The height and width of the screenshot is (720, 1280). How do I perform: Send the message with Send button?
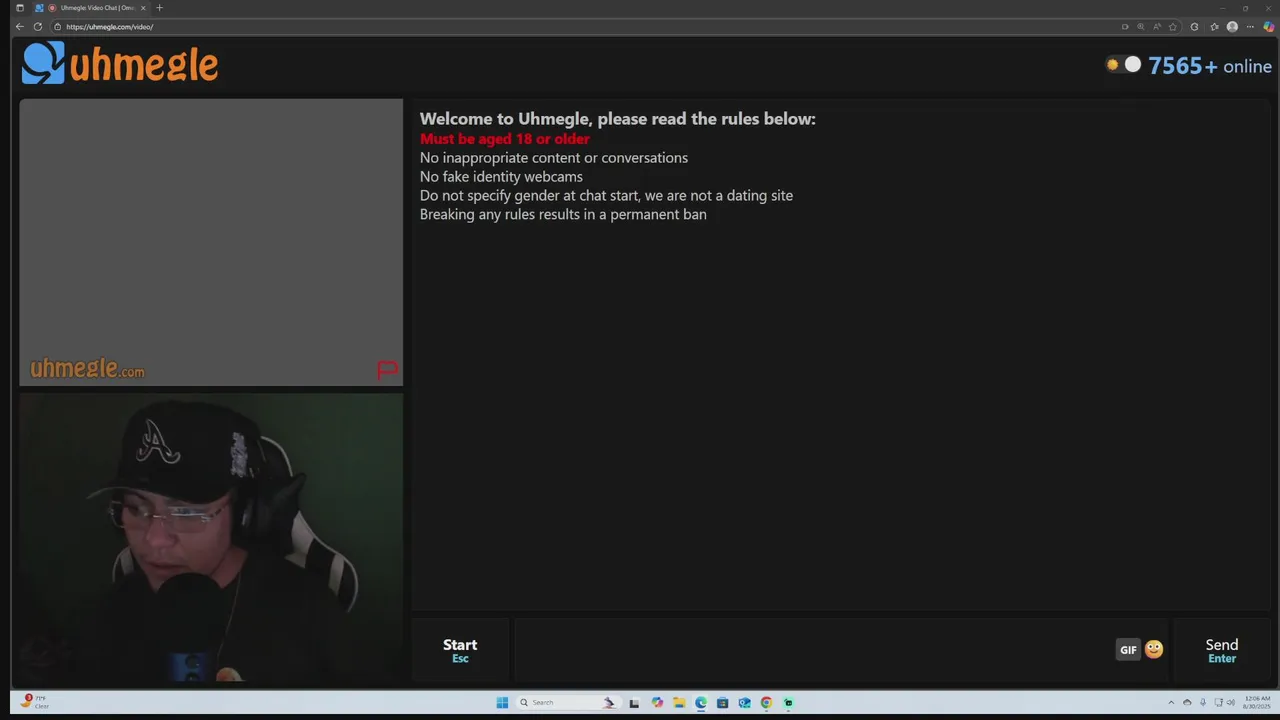coord(1222,650)
